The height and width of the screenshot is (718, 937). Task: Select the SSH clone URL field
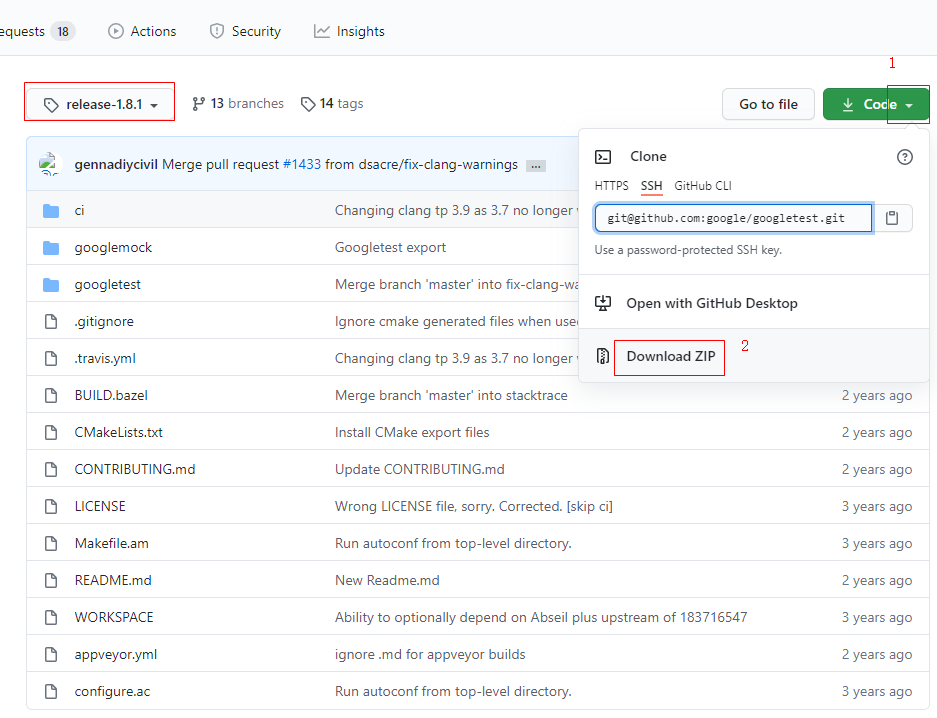(x=733, y=218)
